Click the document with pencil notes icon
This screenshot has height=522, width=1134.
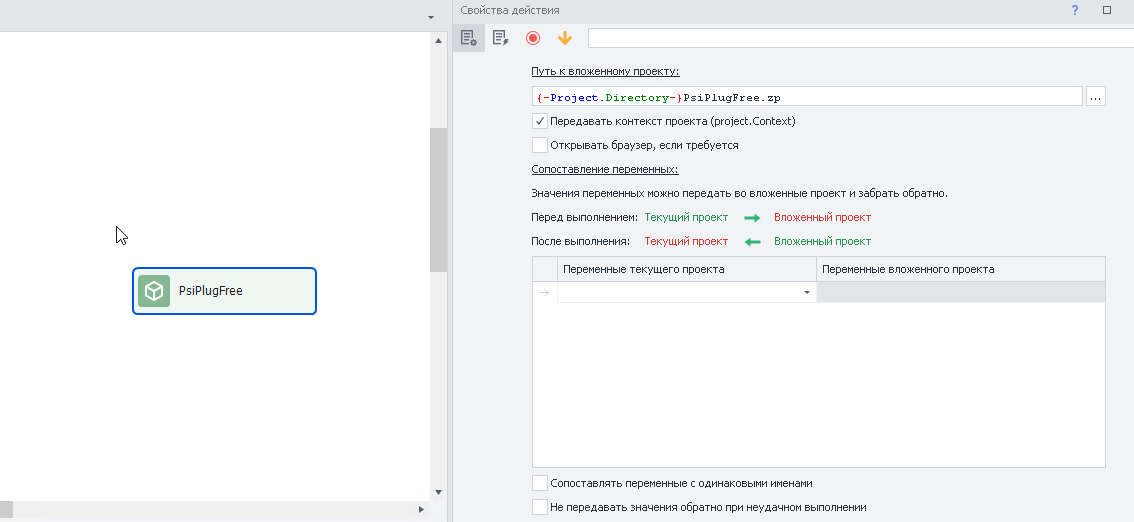point(501,38)
